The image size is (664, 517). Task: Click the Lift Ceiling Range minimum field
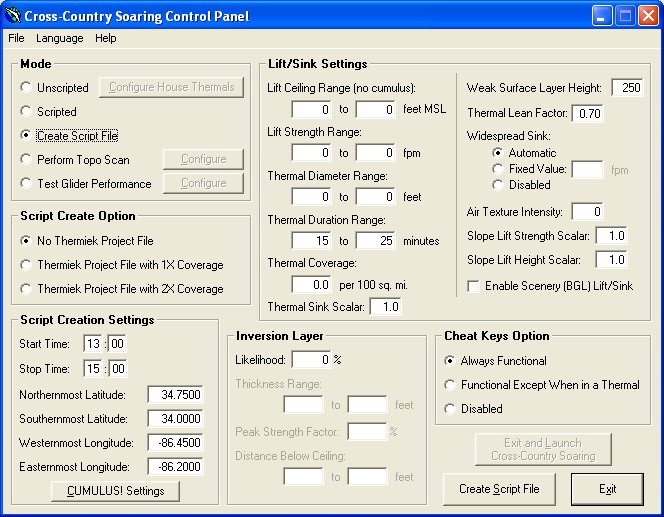click(x=311, y=110)
